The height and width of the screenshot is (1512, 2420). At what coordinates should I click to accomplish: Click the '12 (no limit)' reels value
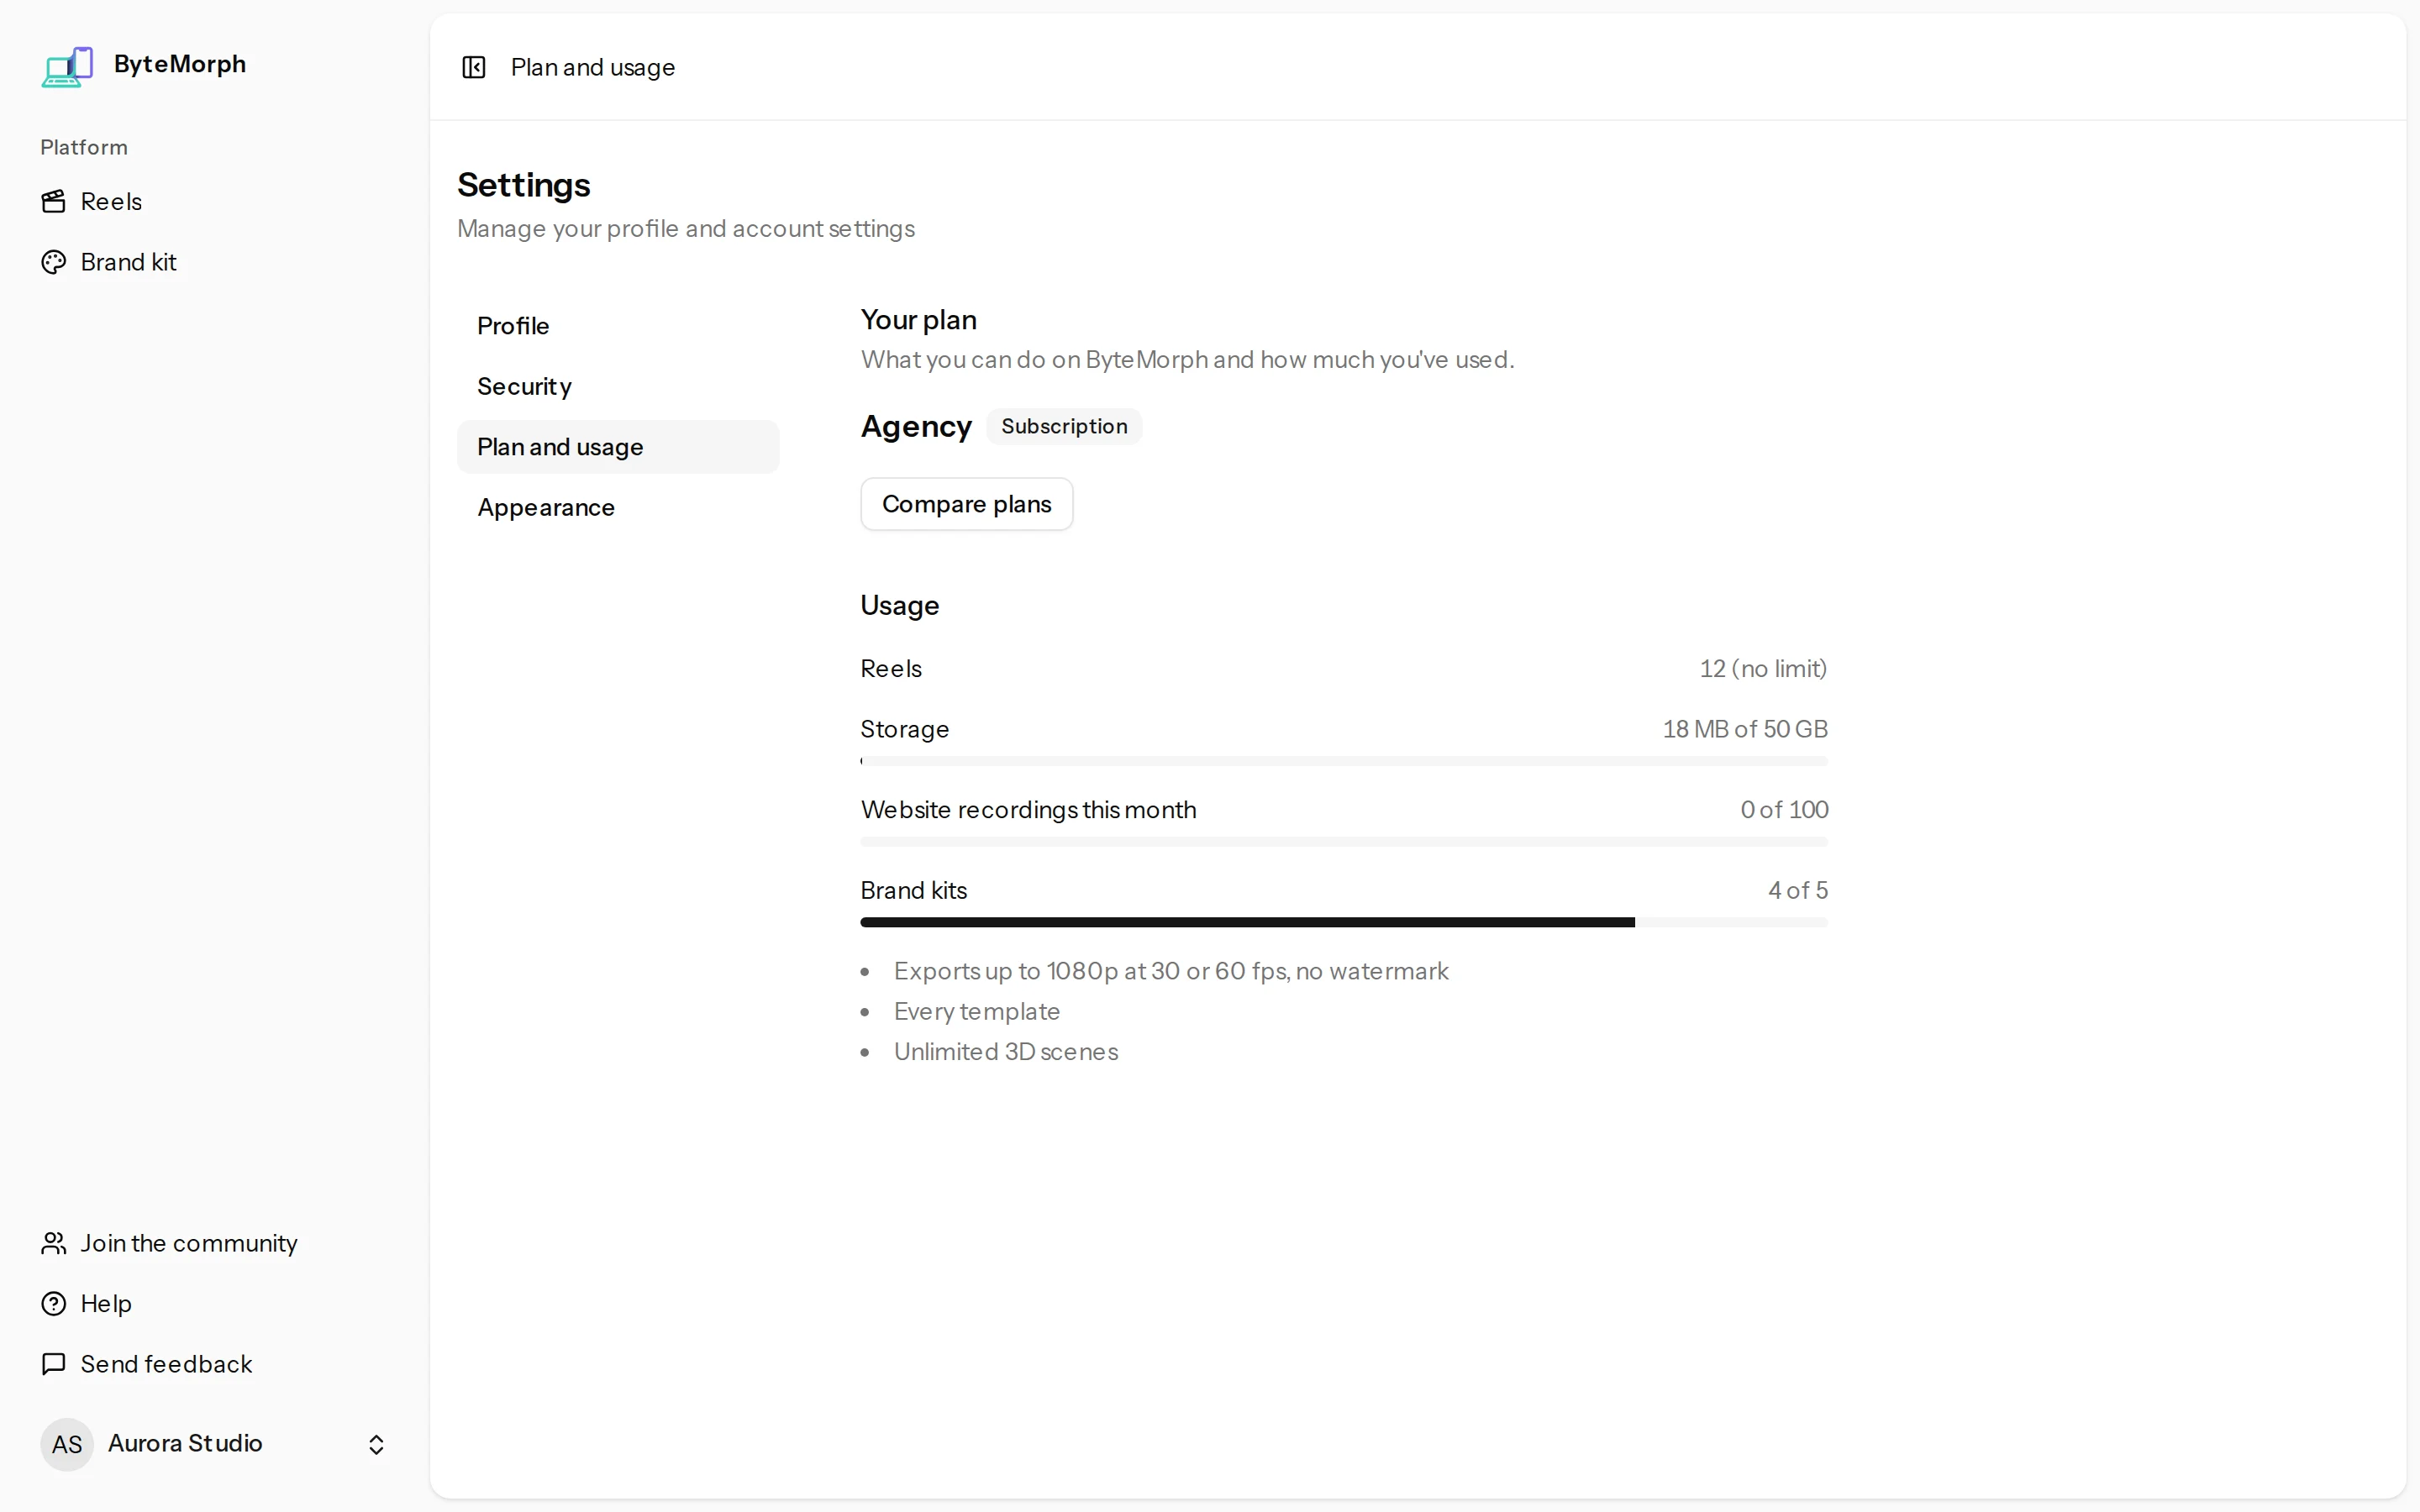[1763, 669]
